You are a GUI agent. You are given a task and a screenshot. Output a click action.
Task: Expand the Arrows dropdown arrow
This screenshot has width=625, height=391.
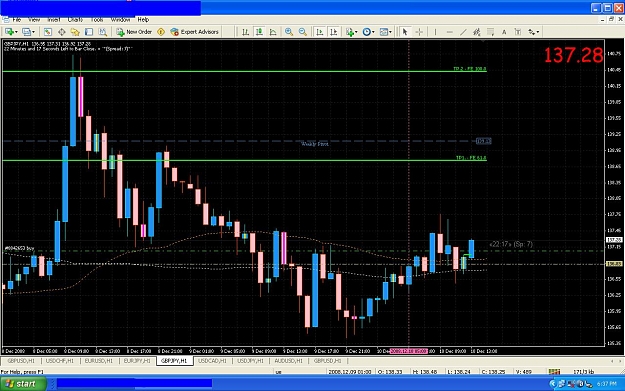pyautogui.click(x=538, y=32)
